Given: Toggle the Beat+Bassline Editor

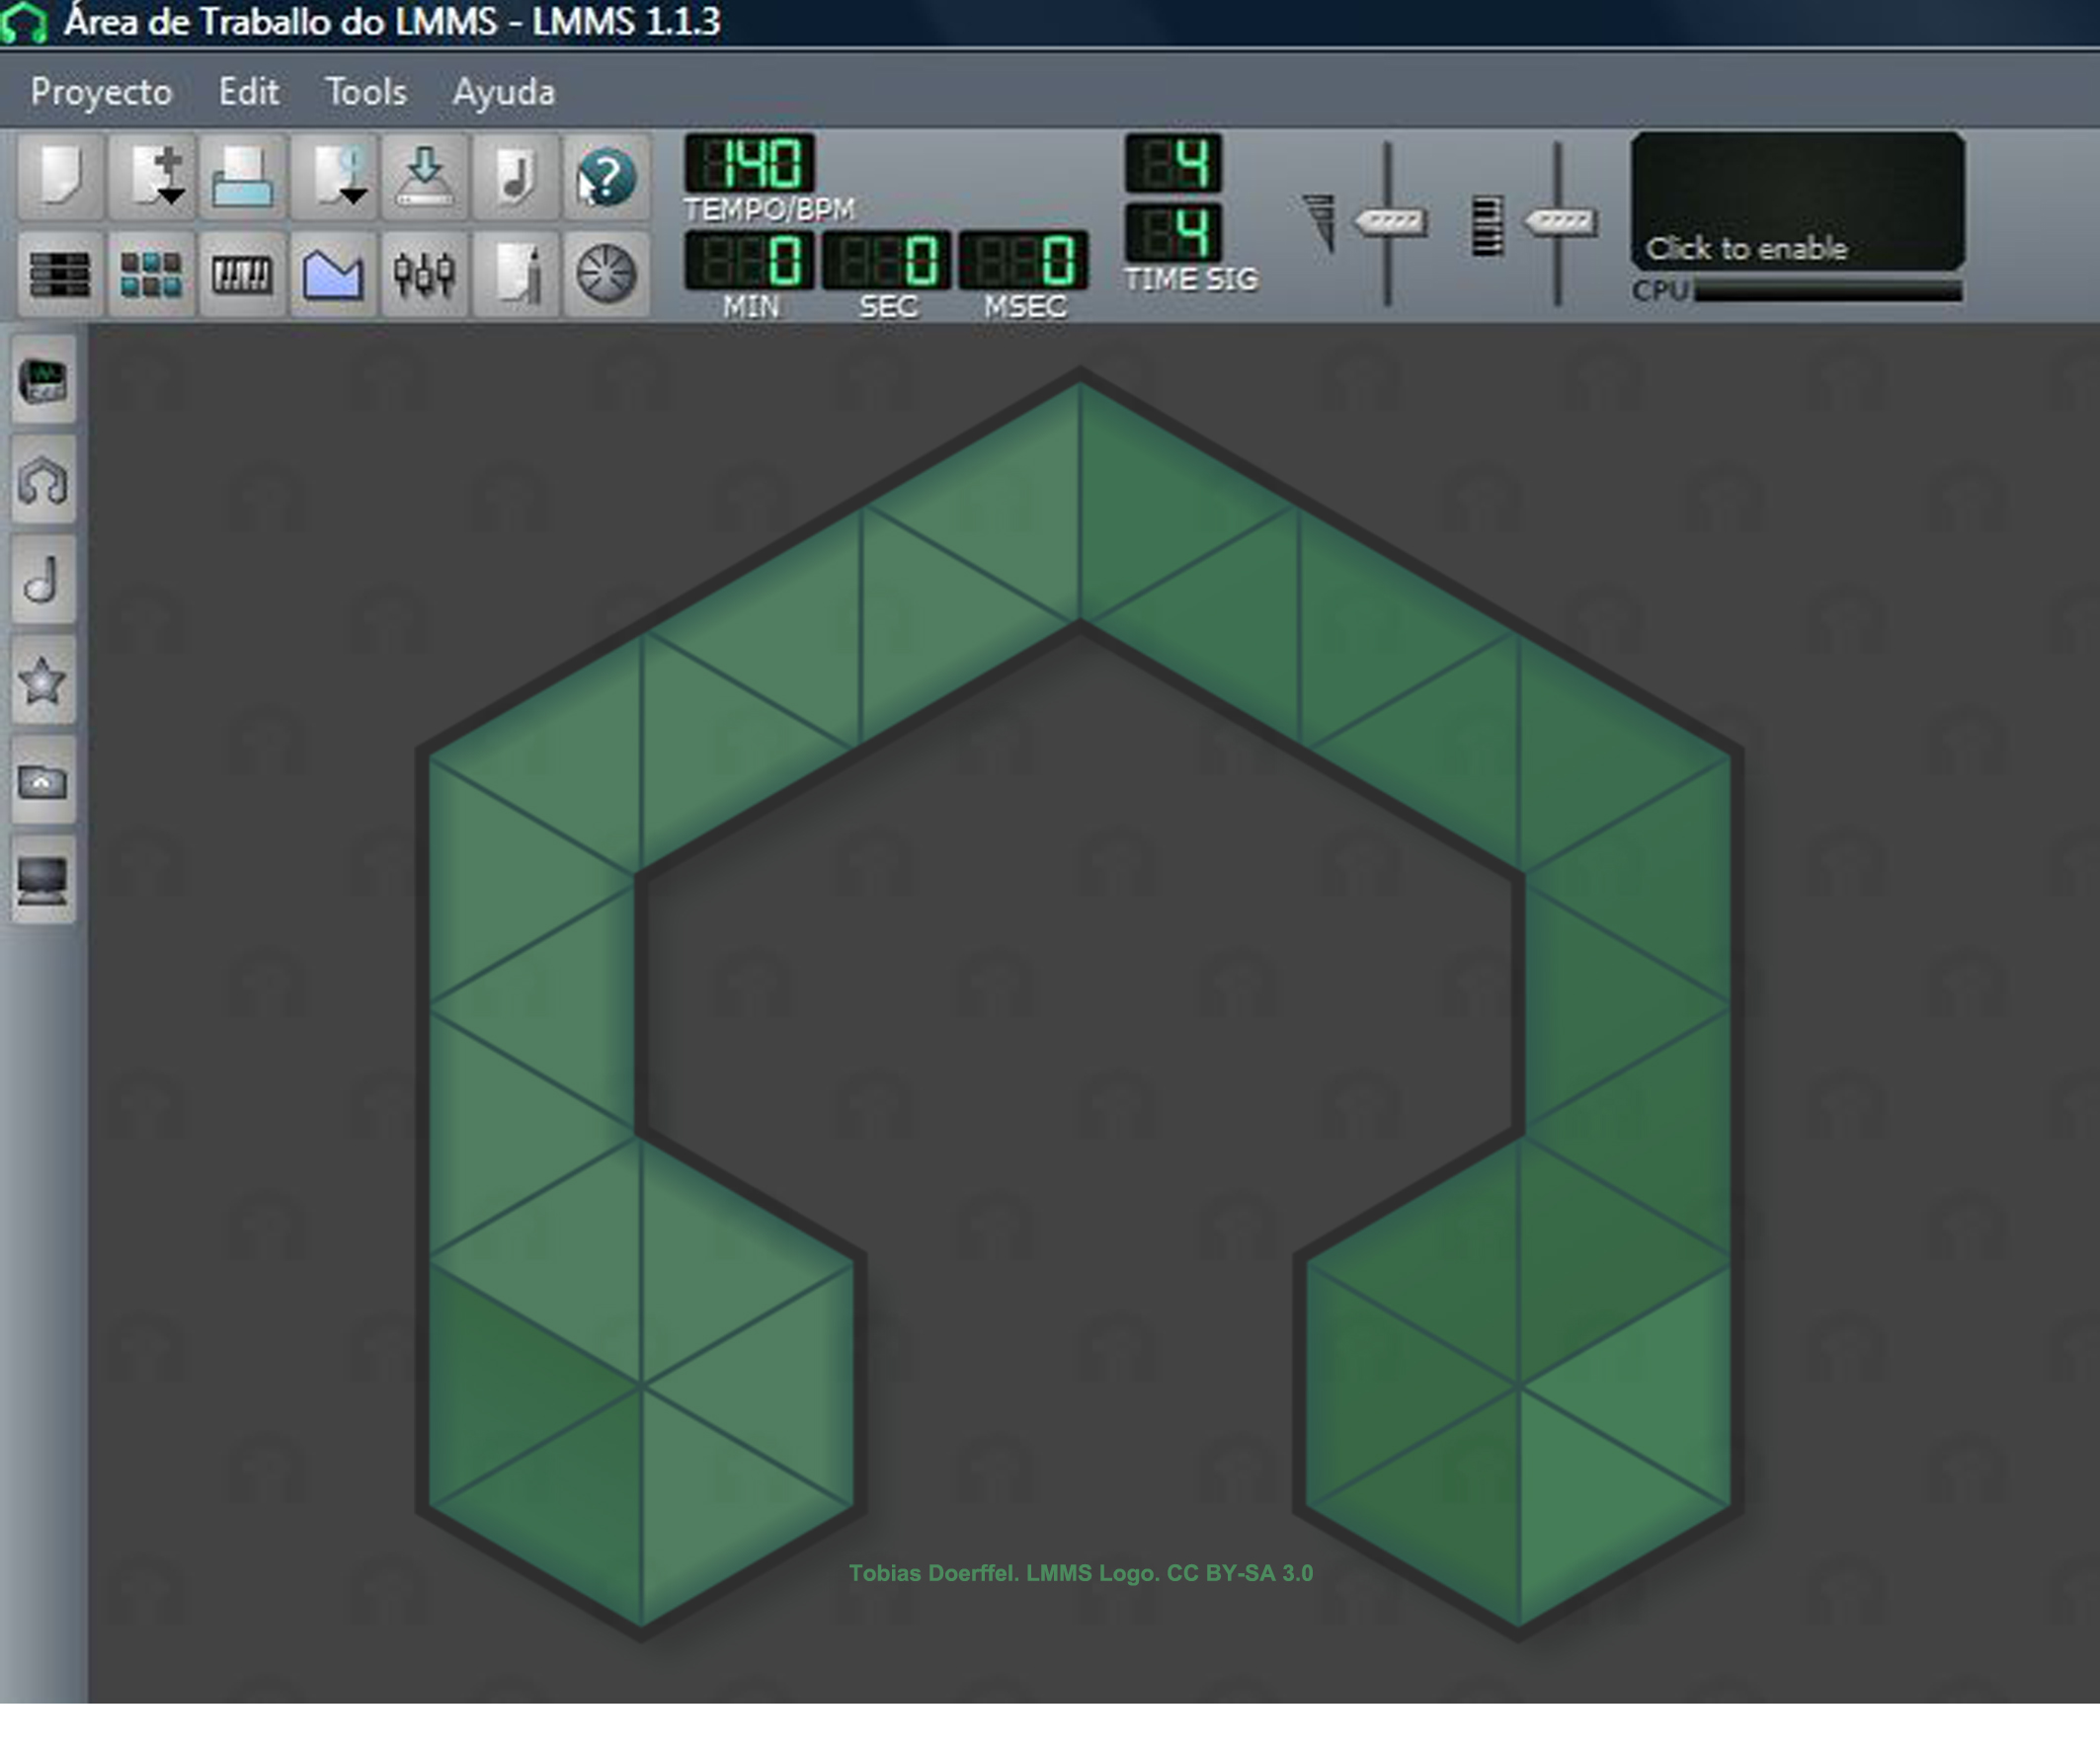Looking at the screenshot, I should coord(151,274).
